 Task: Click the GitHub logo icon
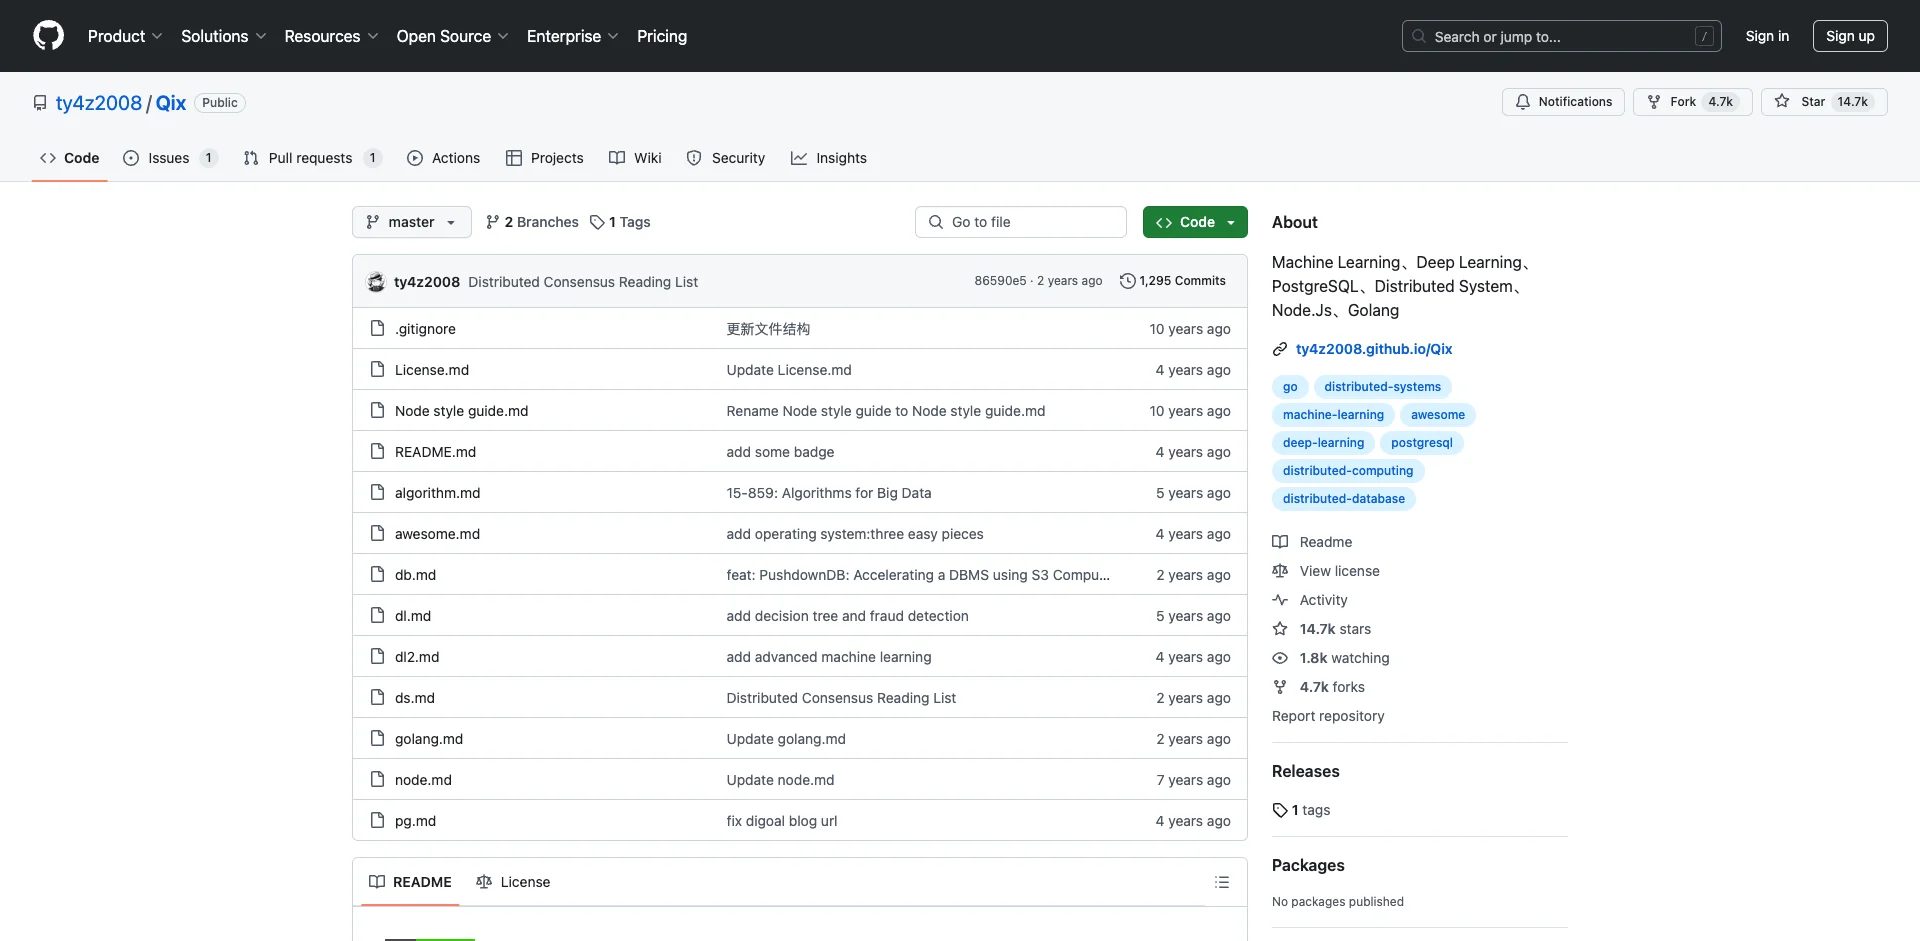tap(48, 36)
